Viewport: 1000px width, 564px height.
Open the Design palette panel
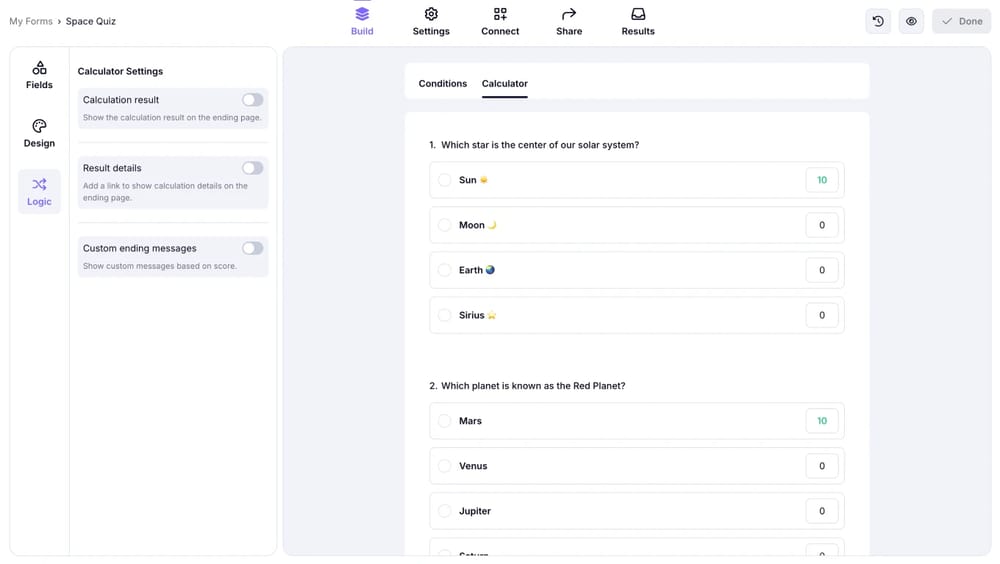(39, 133)
